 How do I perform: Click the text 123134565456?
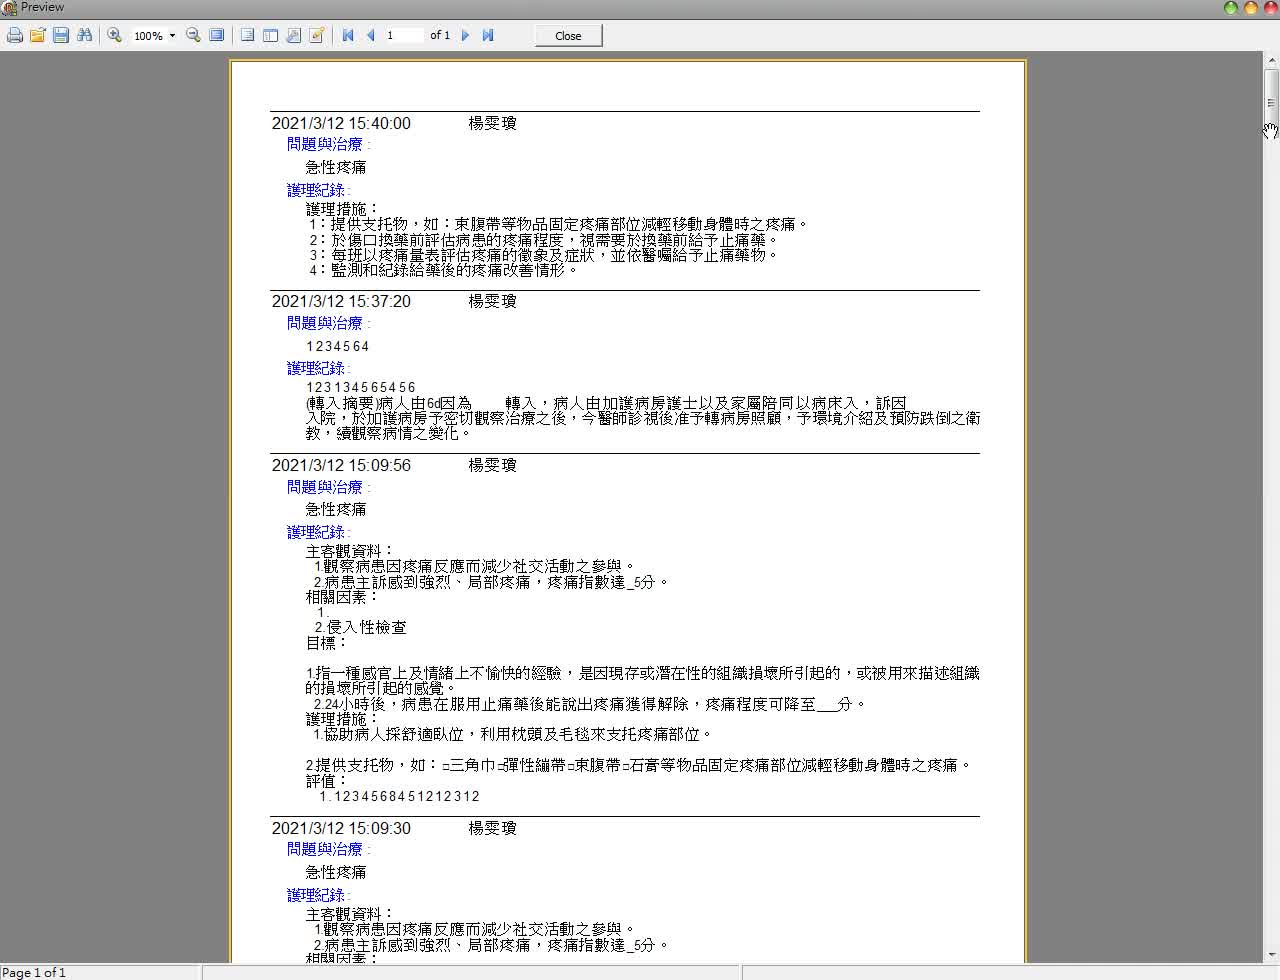coord(361,387)
